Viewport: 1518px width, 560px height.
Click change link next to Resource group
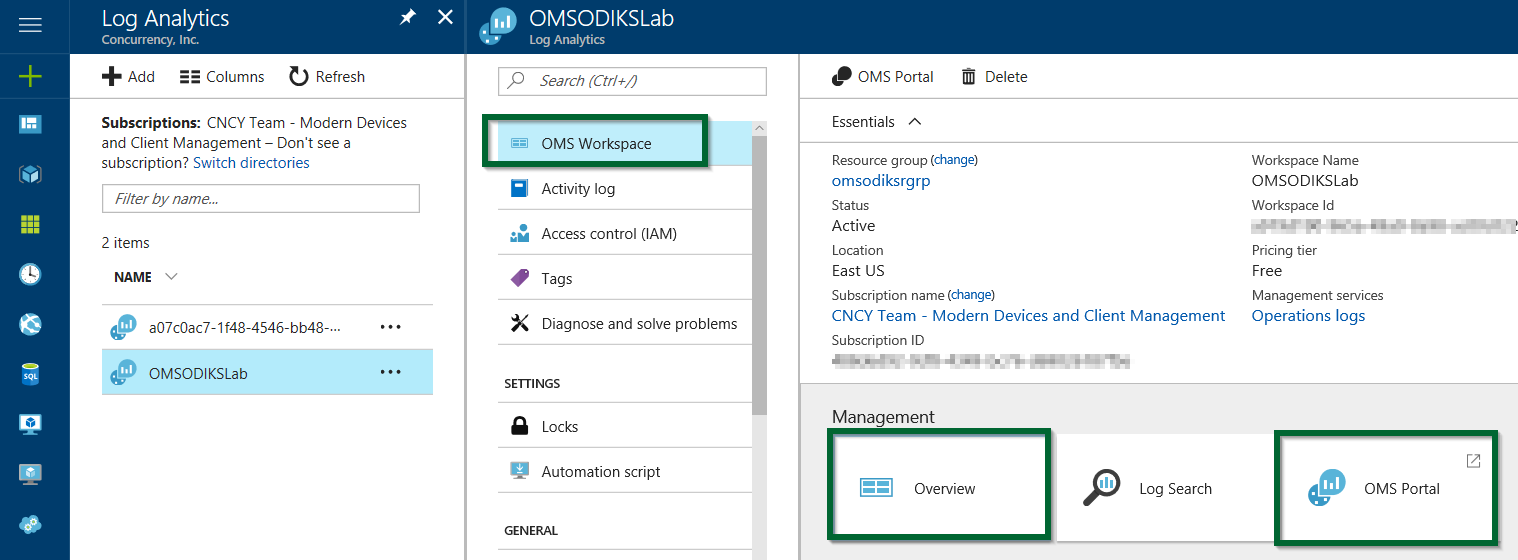(x=954, y=160)
